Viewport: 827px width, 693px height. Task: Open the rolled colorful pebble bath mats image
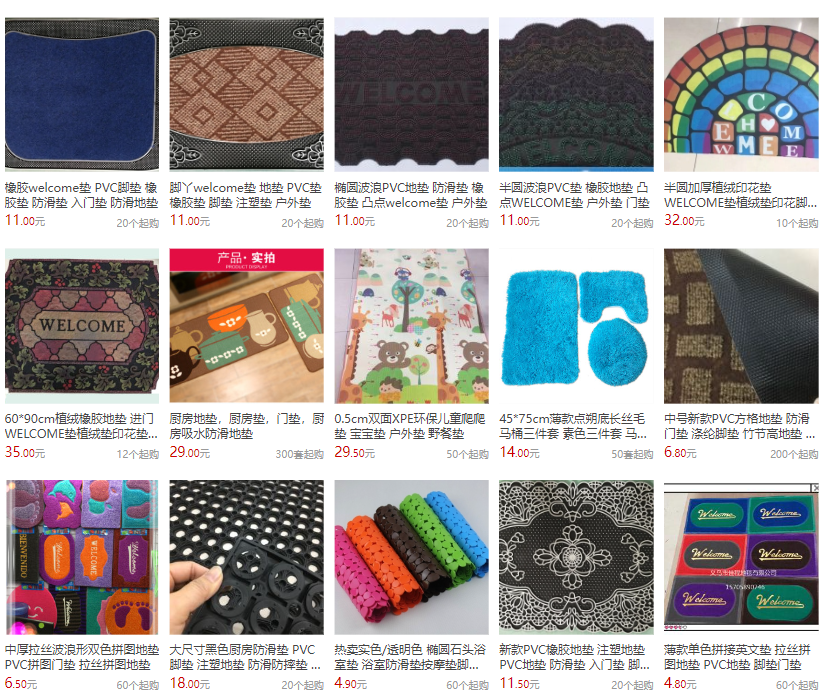tap(411, 557)
